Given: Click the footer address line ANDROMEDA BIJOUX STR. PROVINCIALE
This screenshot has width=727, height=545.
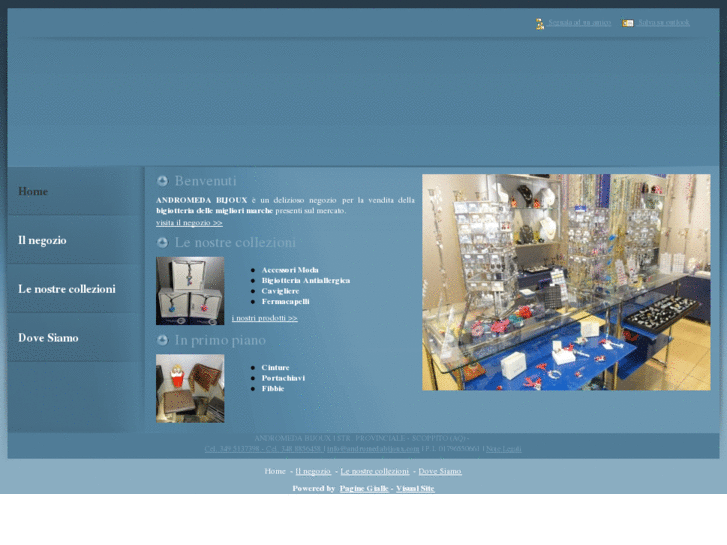Looking at the screenshot, I should [x=362, y=438].
